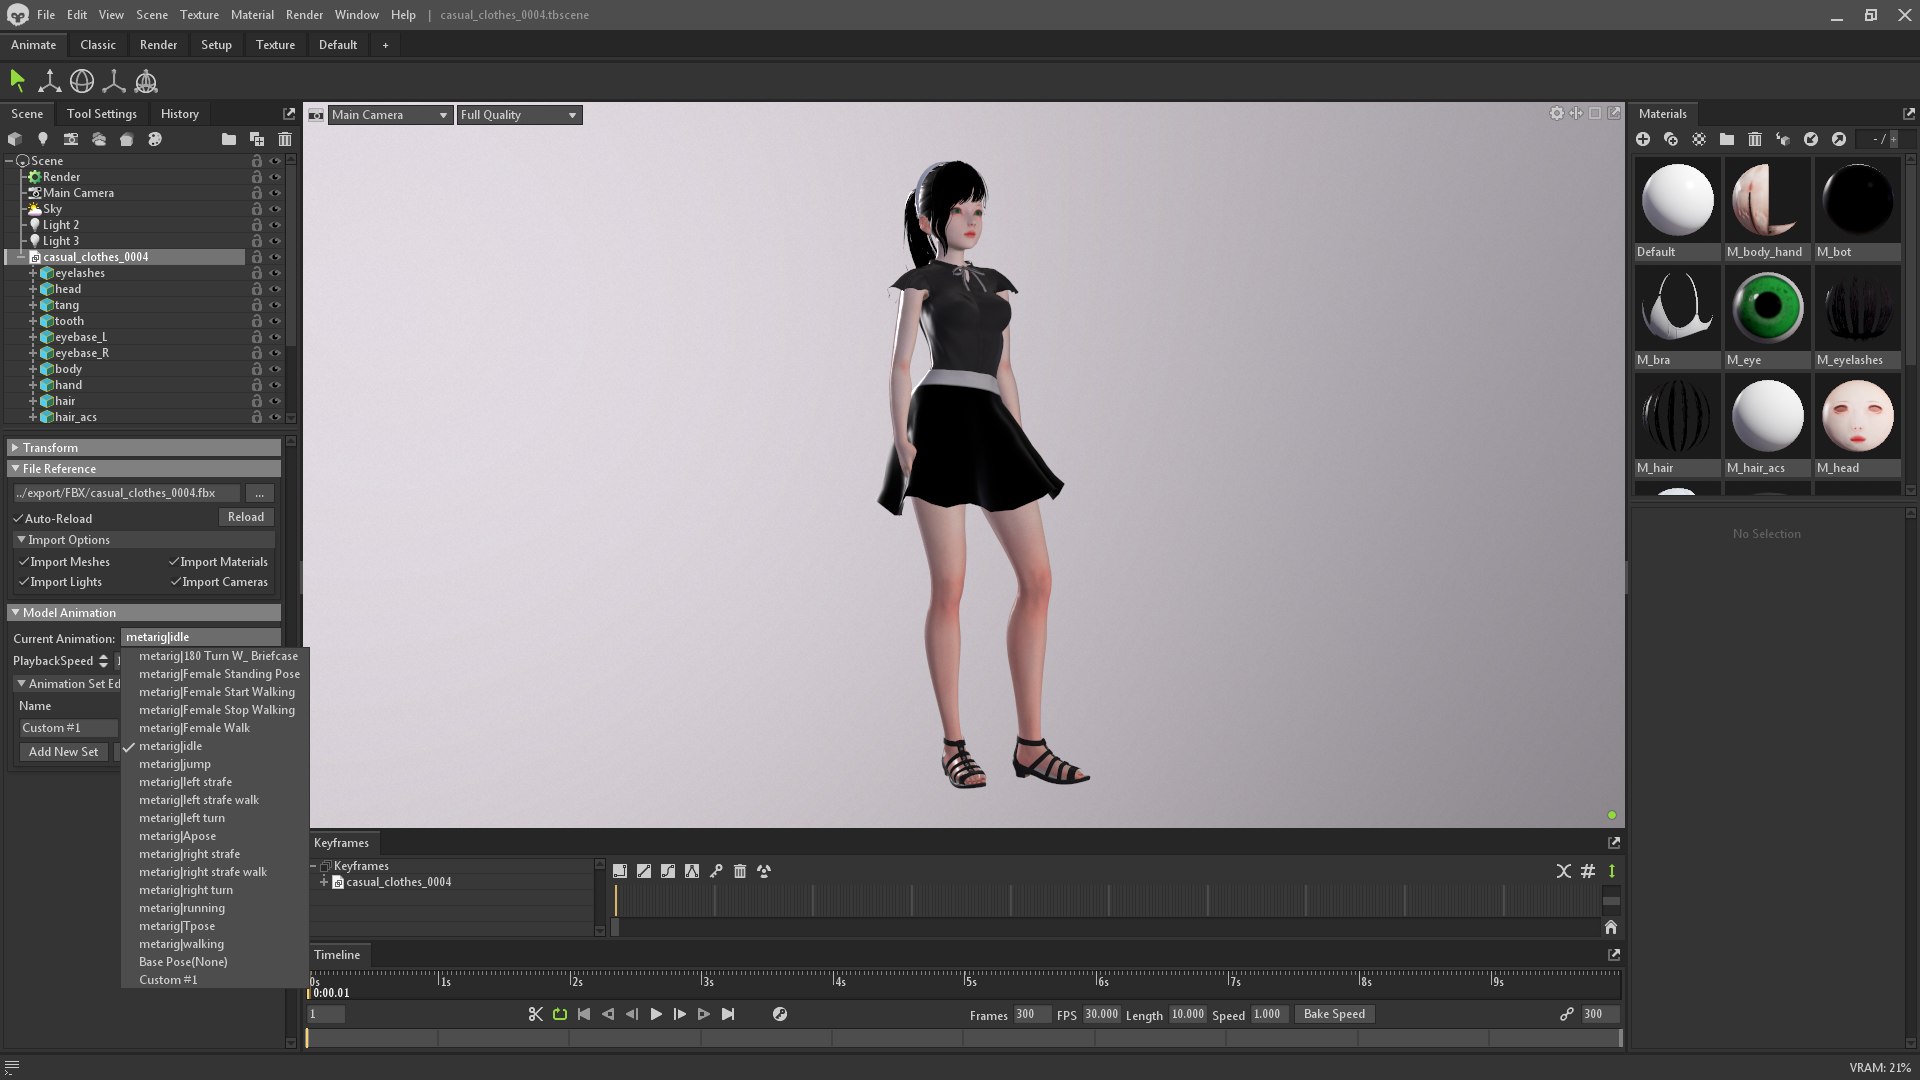Open the Main Camera dropdown

point(390,115)
